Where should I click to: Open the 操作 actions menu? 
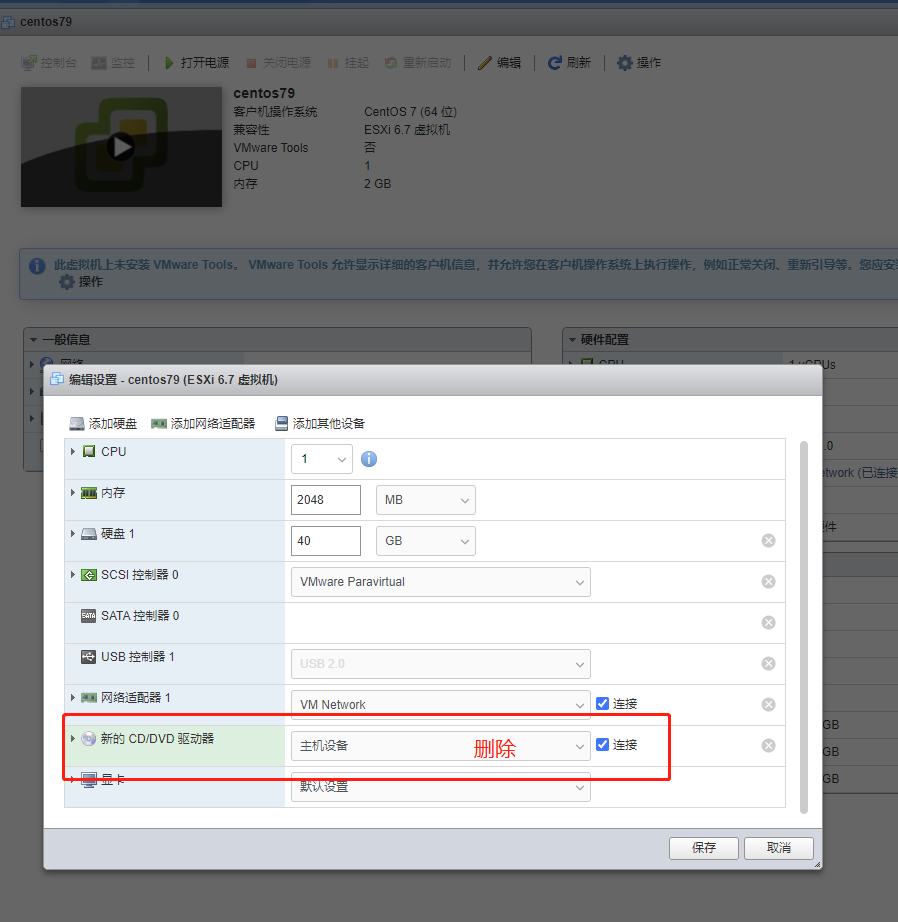[x=638, y=62]
